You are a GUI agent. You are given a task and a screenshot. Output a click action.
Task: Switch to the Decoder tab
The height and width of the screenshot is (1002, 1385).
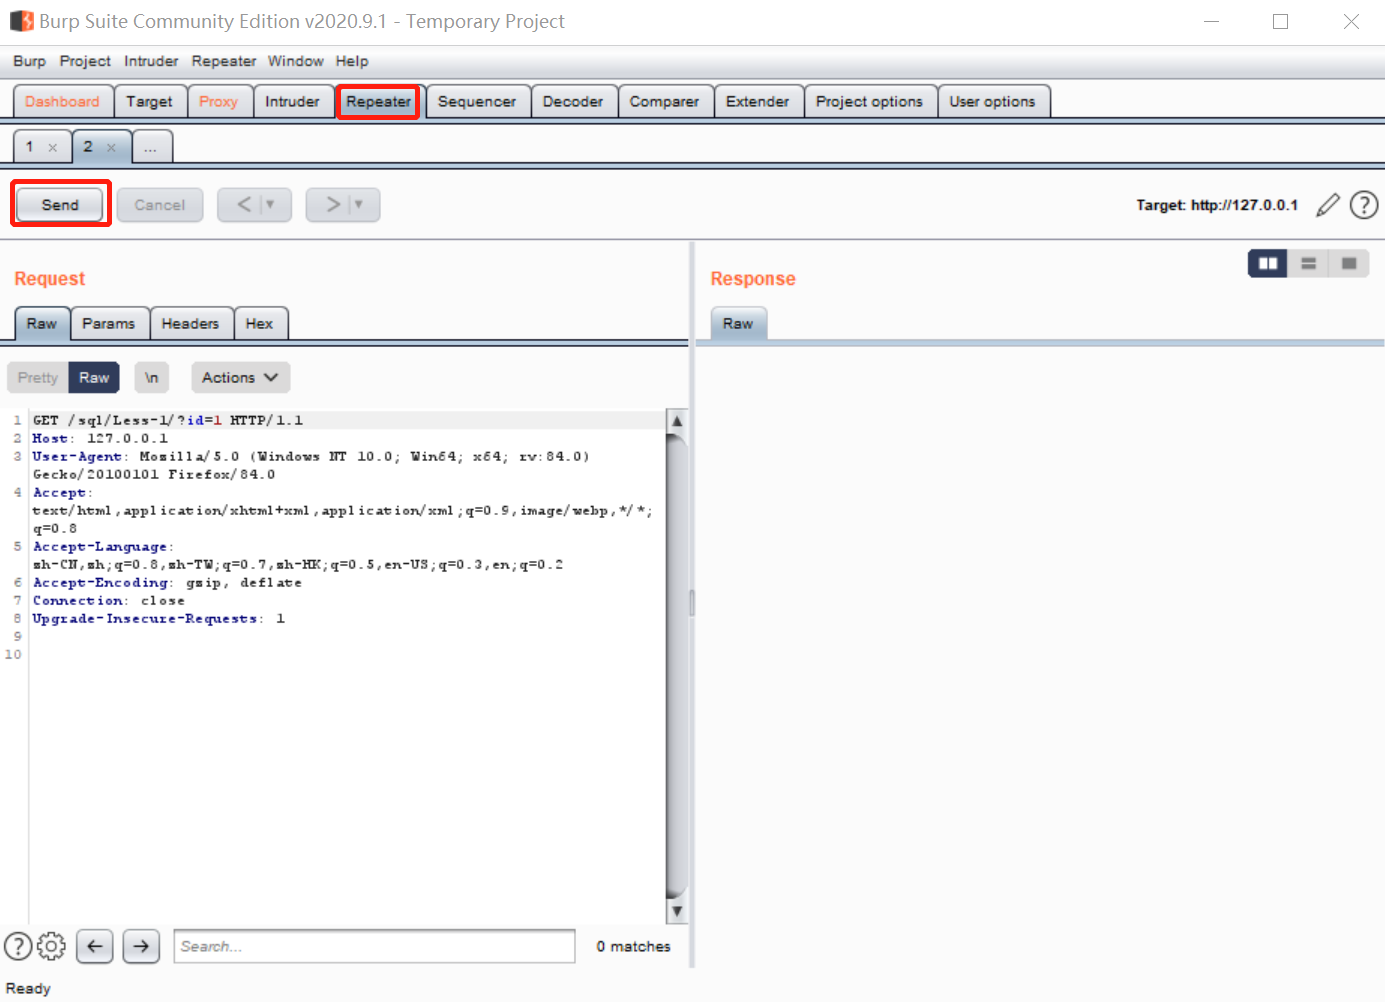click(573, 102)
